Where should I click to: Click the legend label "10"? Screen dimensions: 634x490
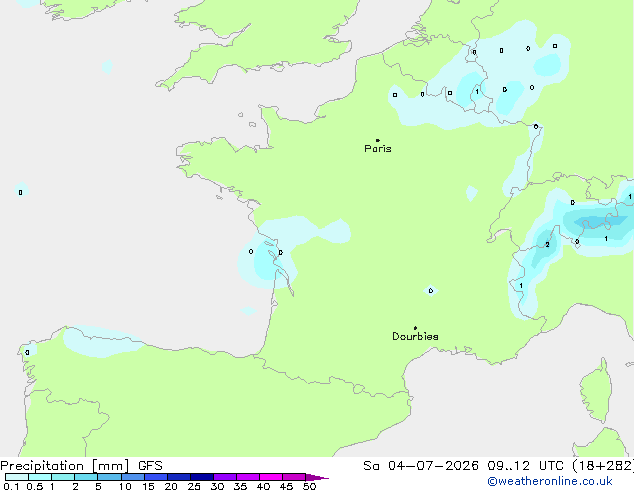click(x=125, y=486)
